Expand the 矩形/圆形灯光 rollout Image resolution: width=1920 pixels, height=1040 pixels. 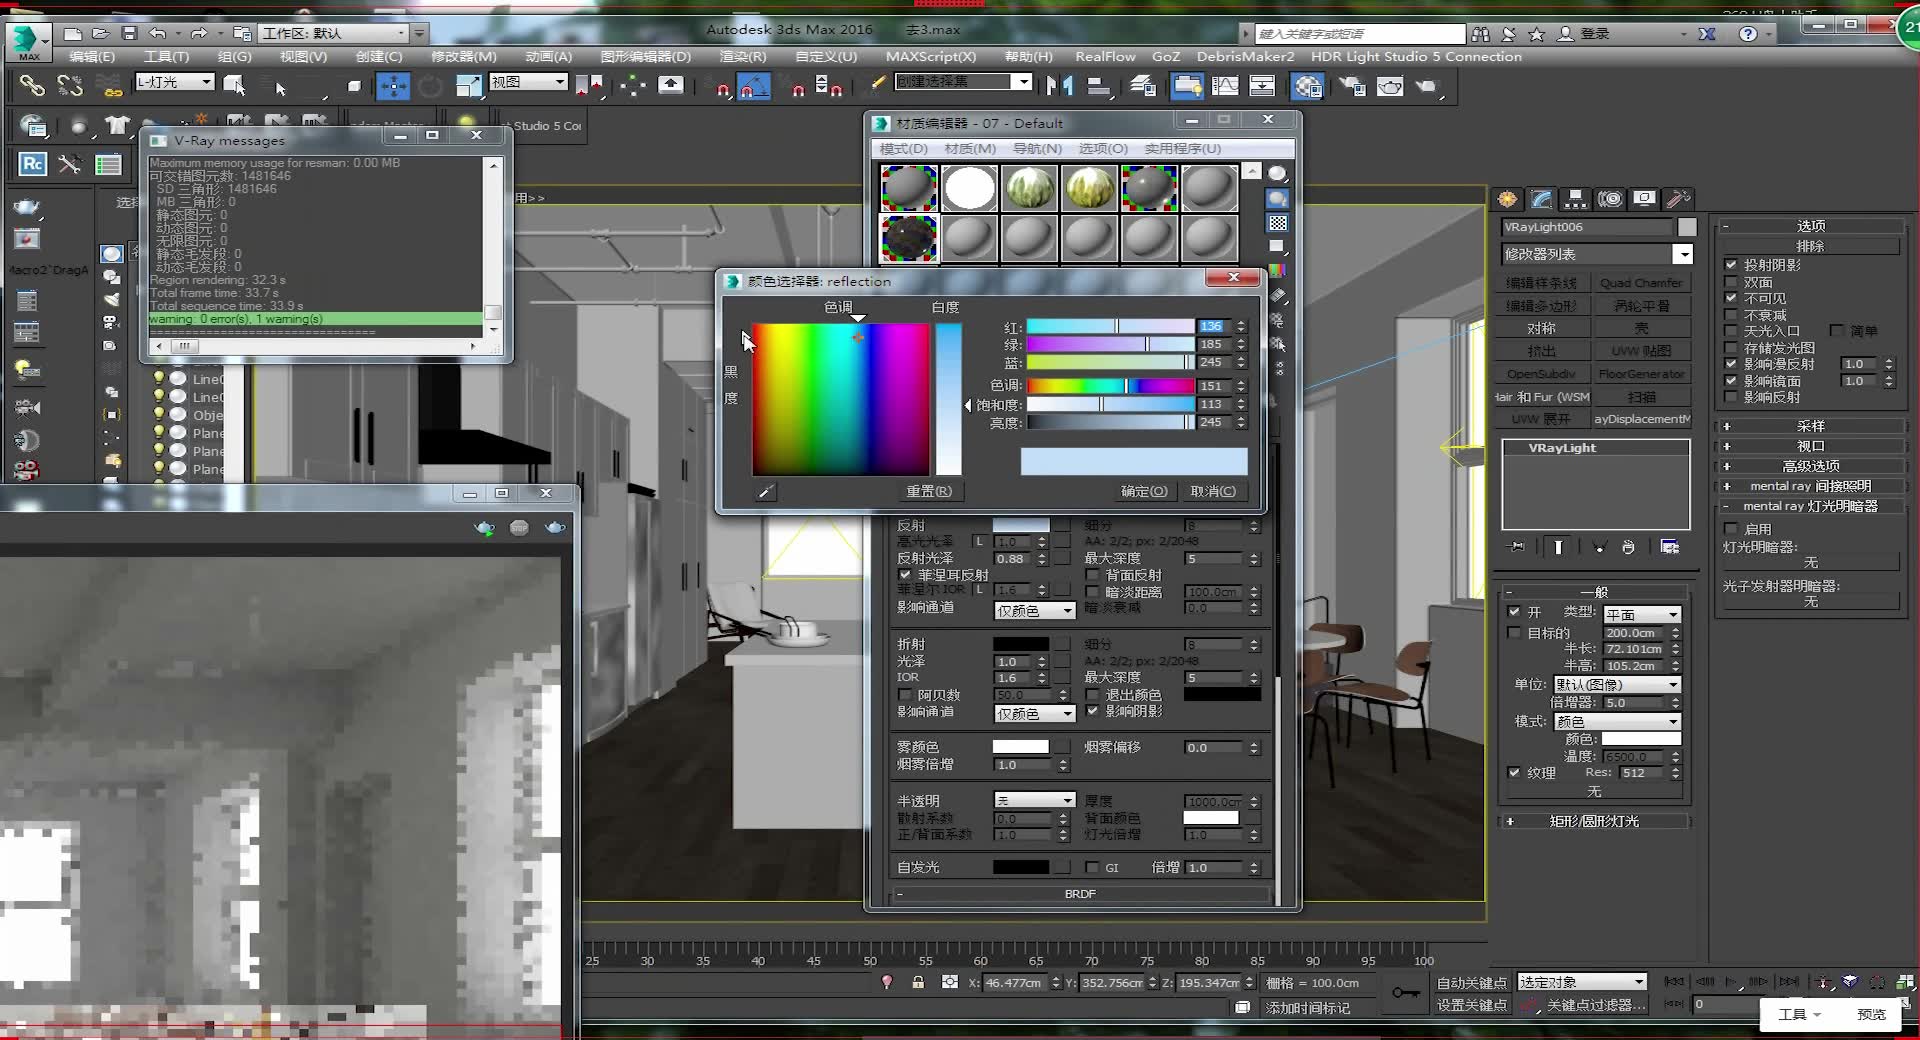1595,821
